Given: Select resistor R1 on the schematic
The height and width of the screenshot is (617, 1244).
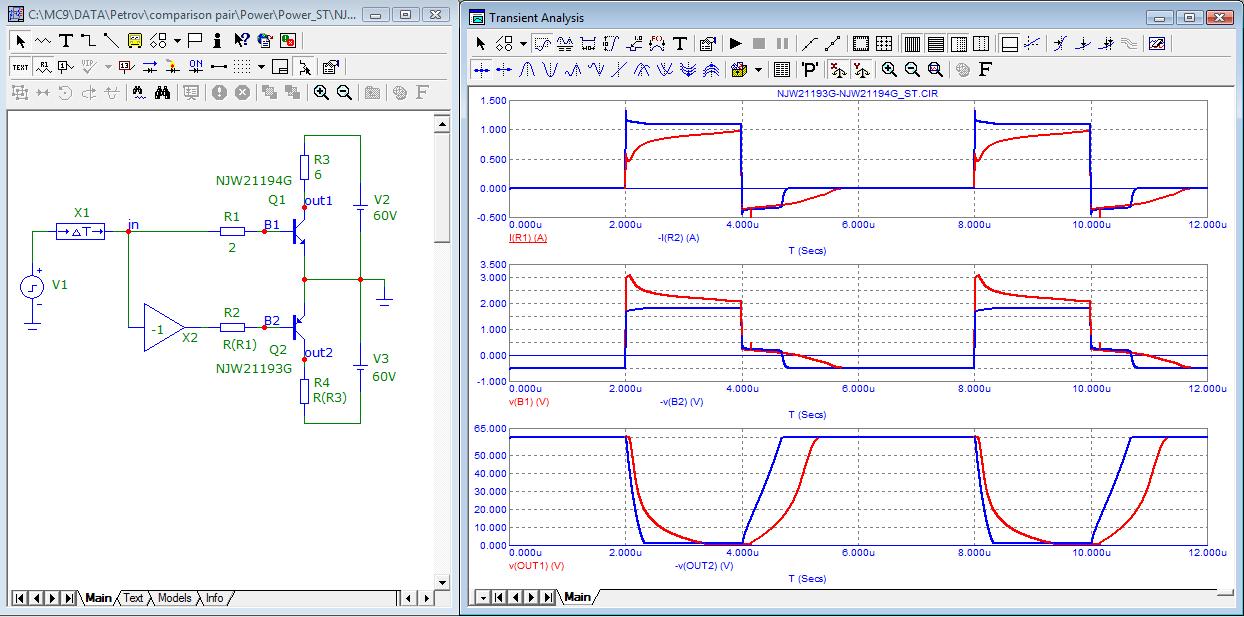Looking at the screenshot, I should point(232,231).
